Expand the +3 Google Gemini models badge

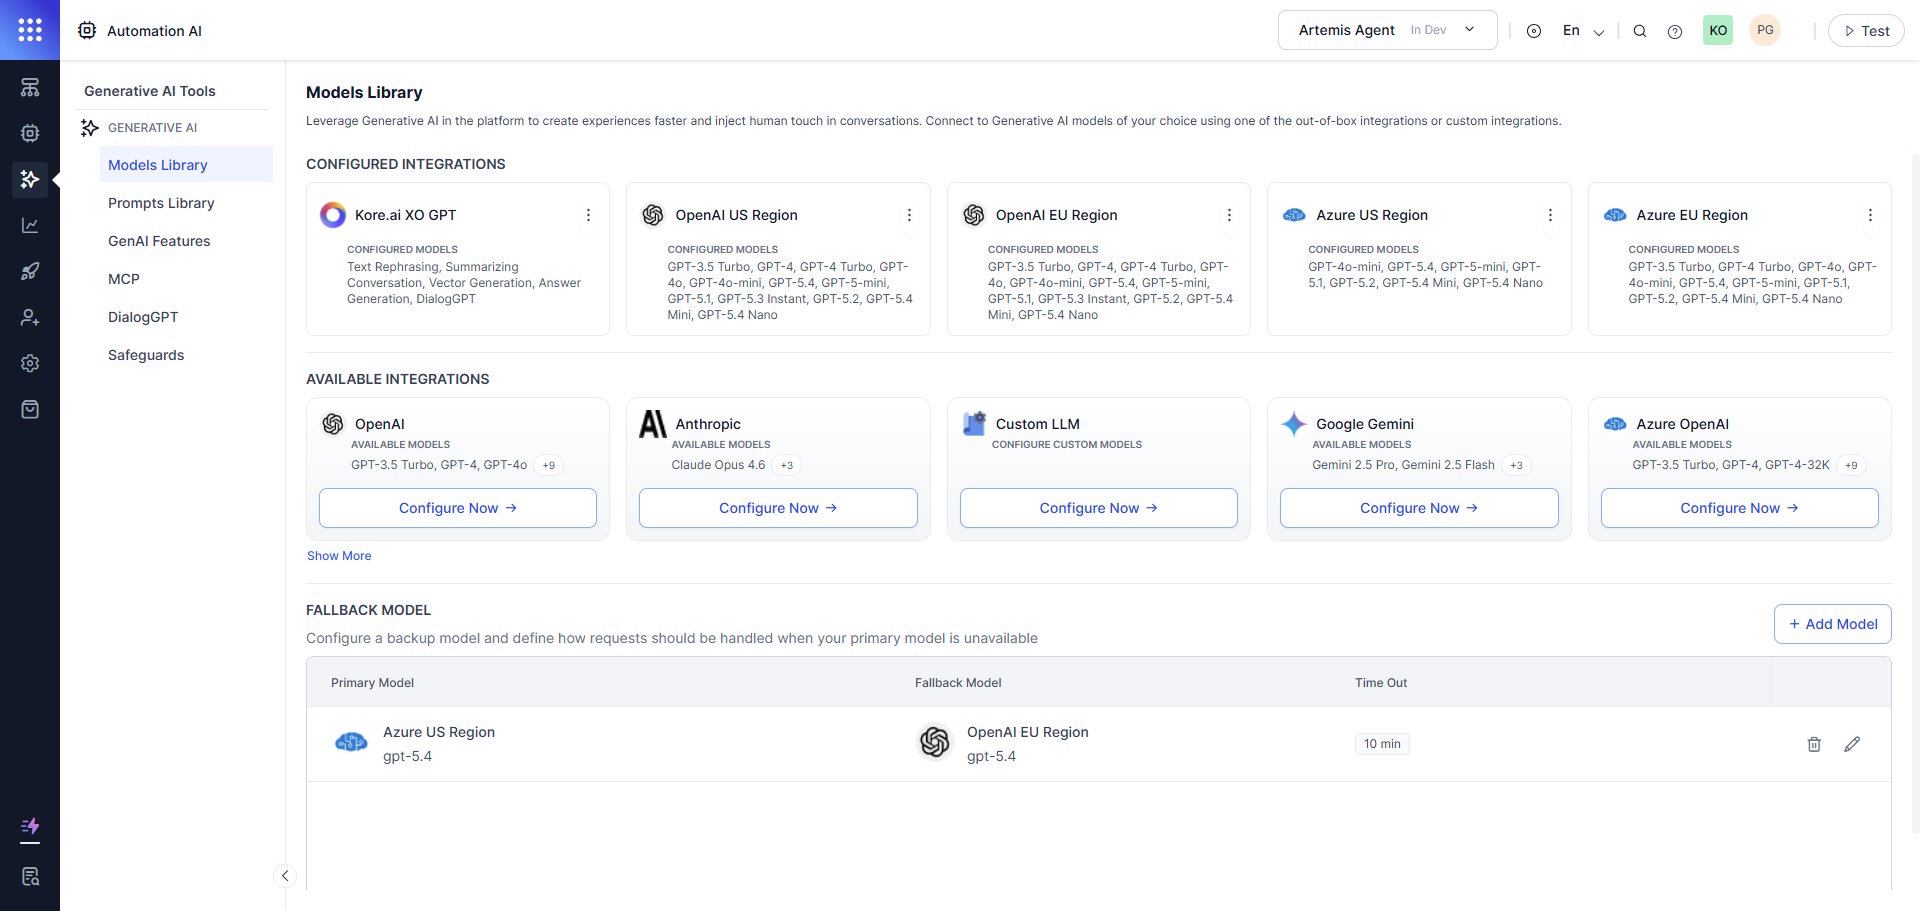[x=1517, y=465]
